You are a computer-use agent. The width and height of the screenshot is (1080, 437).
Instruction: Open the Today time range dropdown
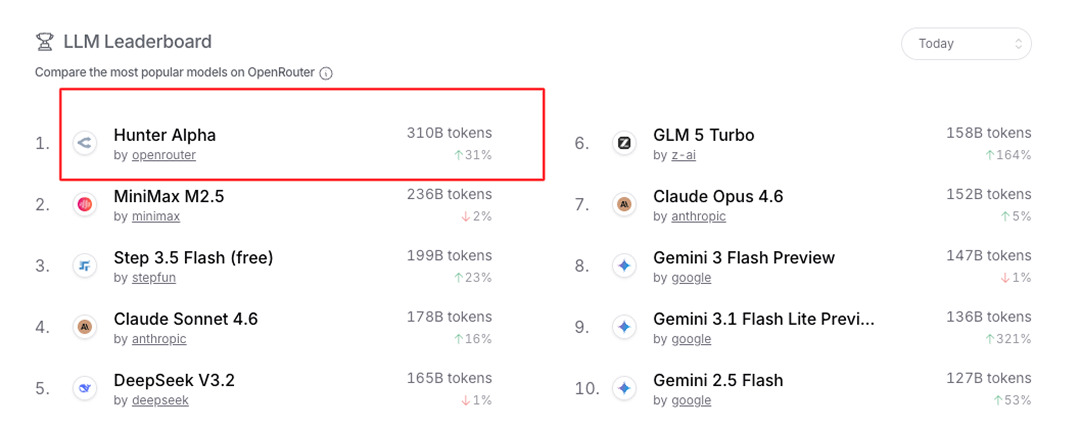pyautogui.click(x=966, y=44)
